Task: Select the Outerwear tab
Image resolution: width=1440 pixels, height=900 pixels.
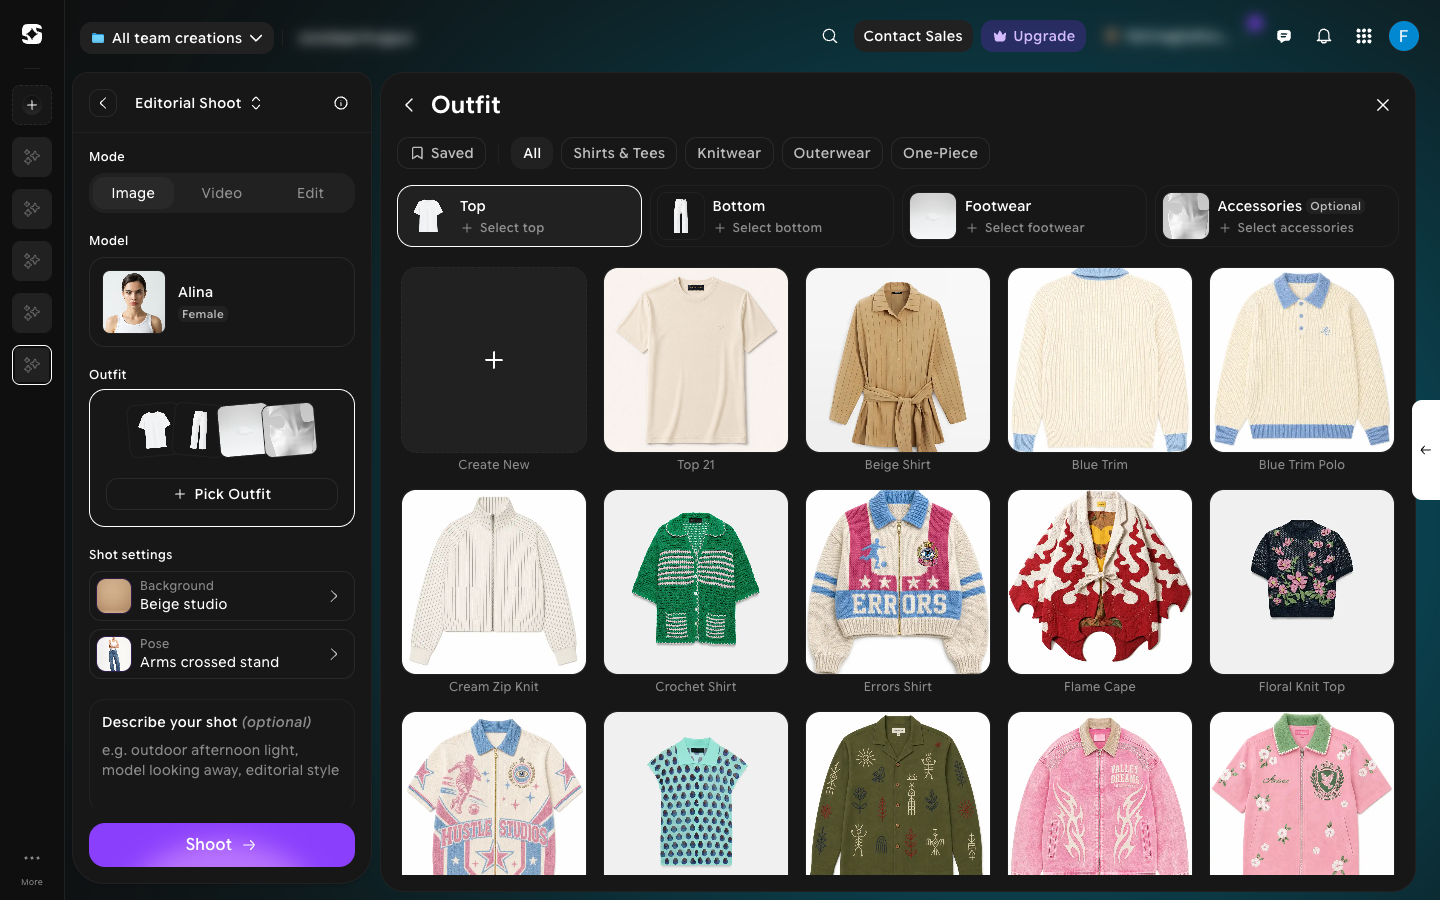Action: 832,153
